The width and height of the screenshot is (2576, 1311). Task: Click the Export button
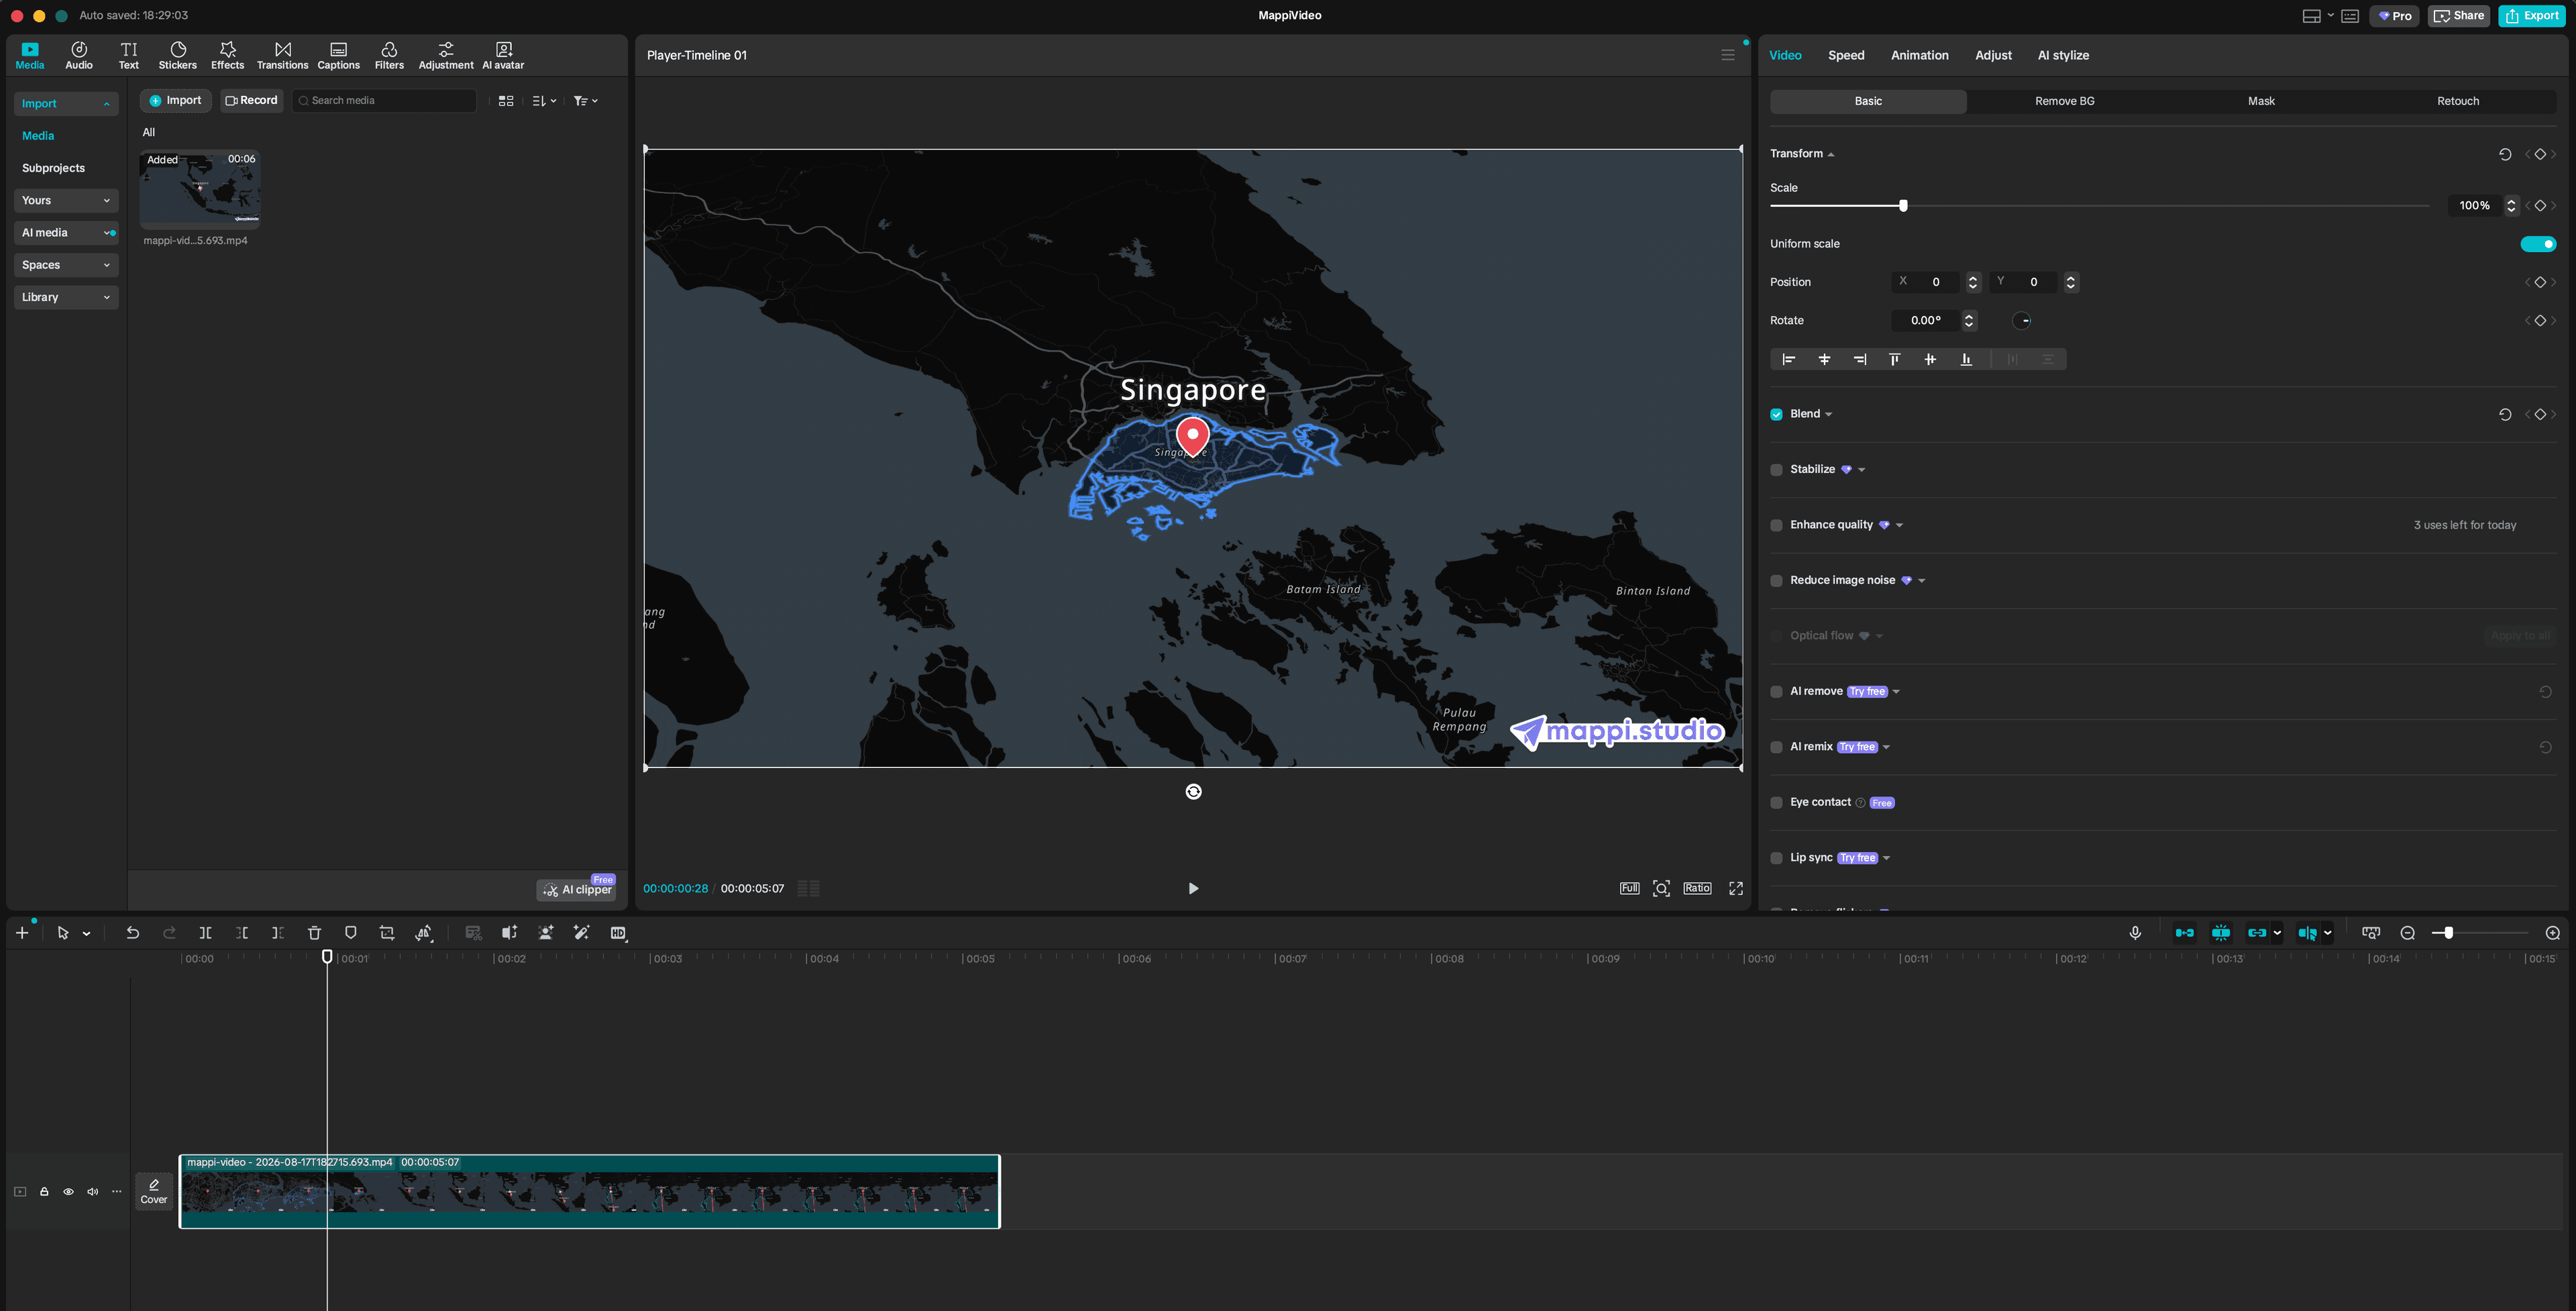click(x=2532, y=16)
